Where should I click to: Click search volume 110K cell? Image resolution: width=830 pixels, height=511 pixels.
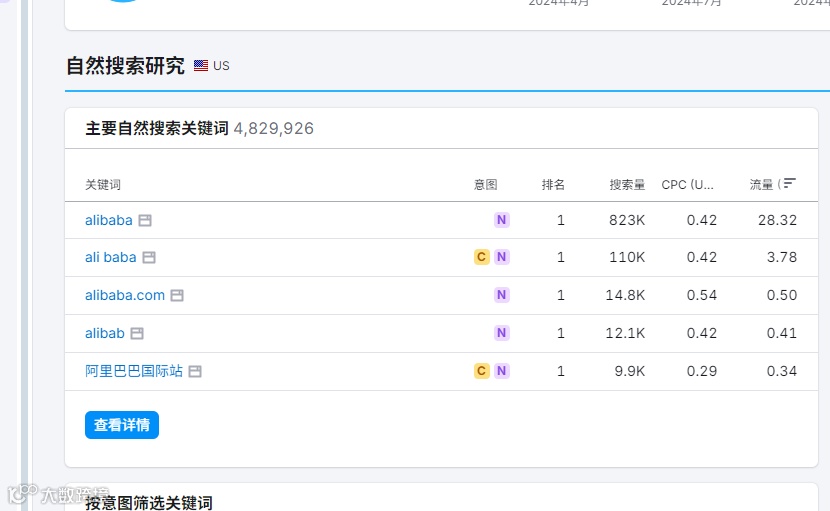click(627, 257)
